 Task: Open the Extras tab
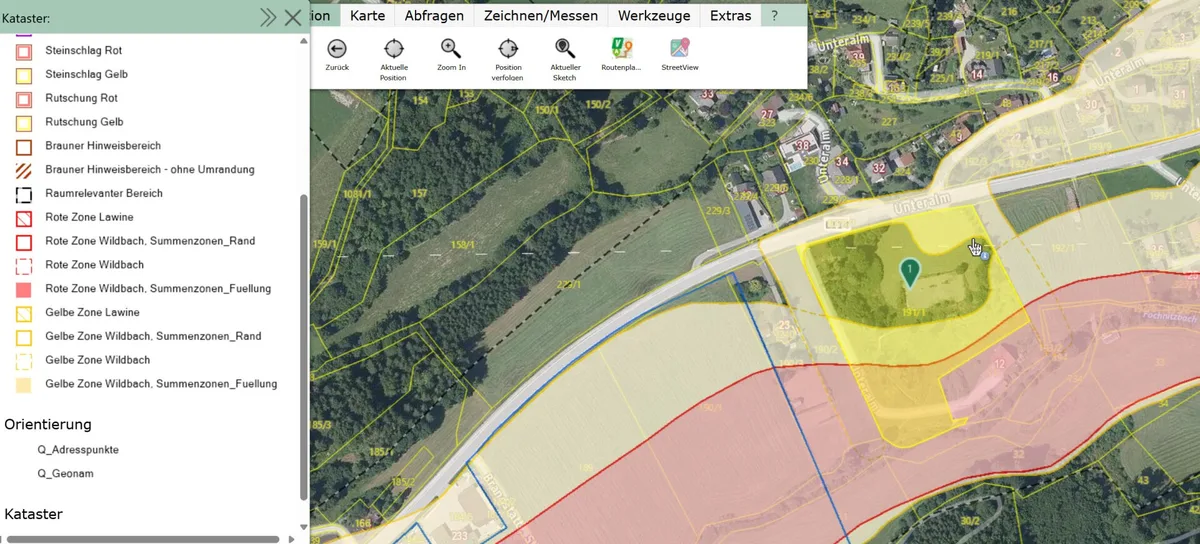coord(730,16)
